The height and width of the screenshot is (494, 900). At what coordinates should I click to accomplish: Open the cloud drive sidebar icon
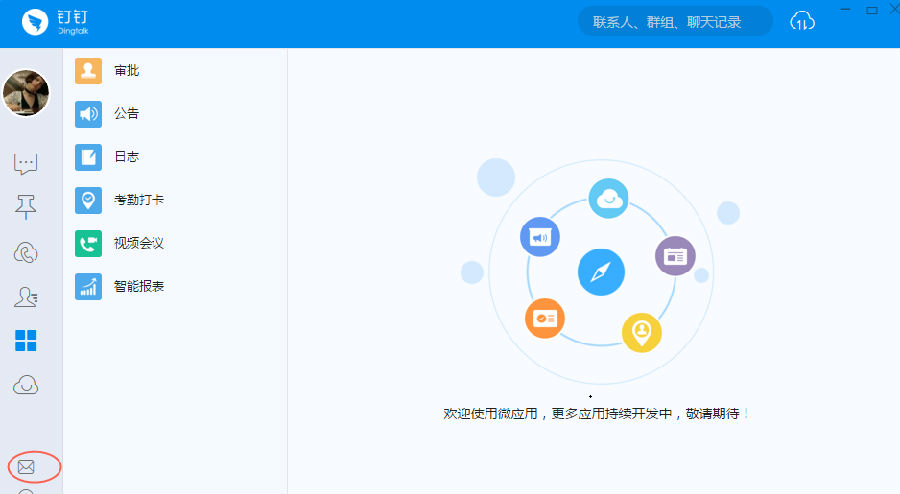[25, 384]
